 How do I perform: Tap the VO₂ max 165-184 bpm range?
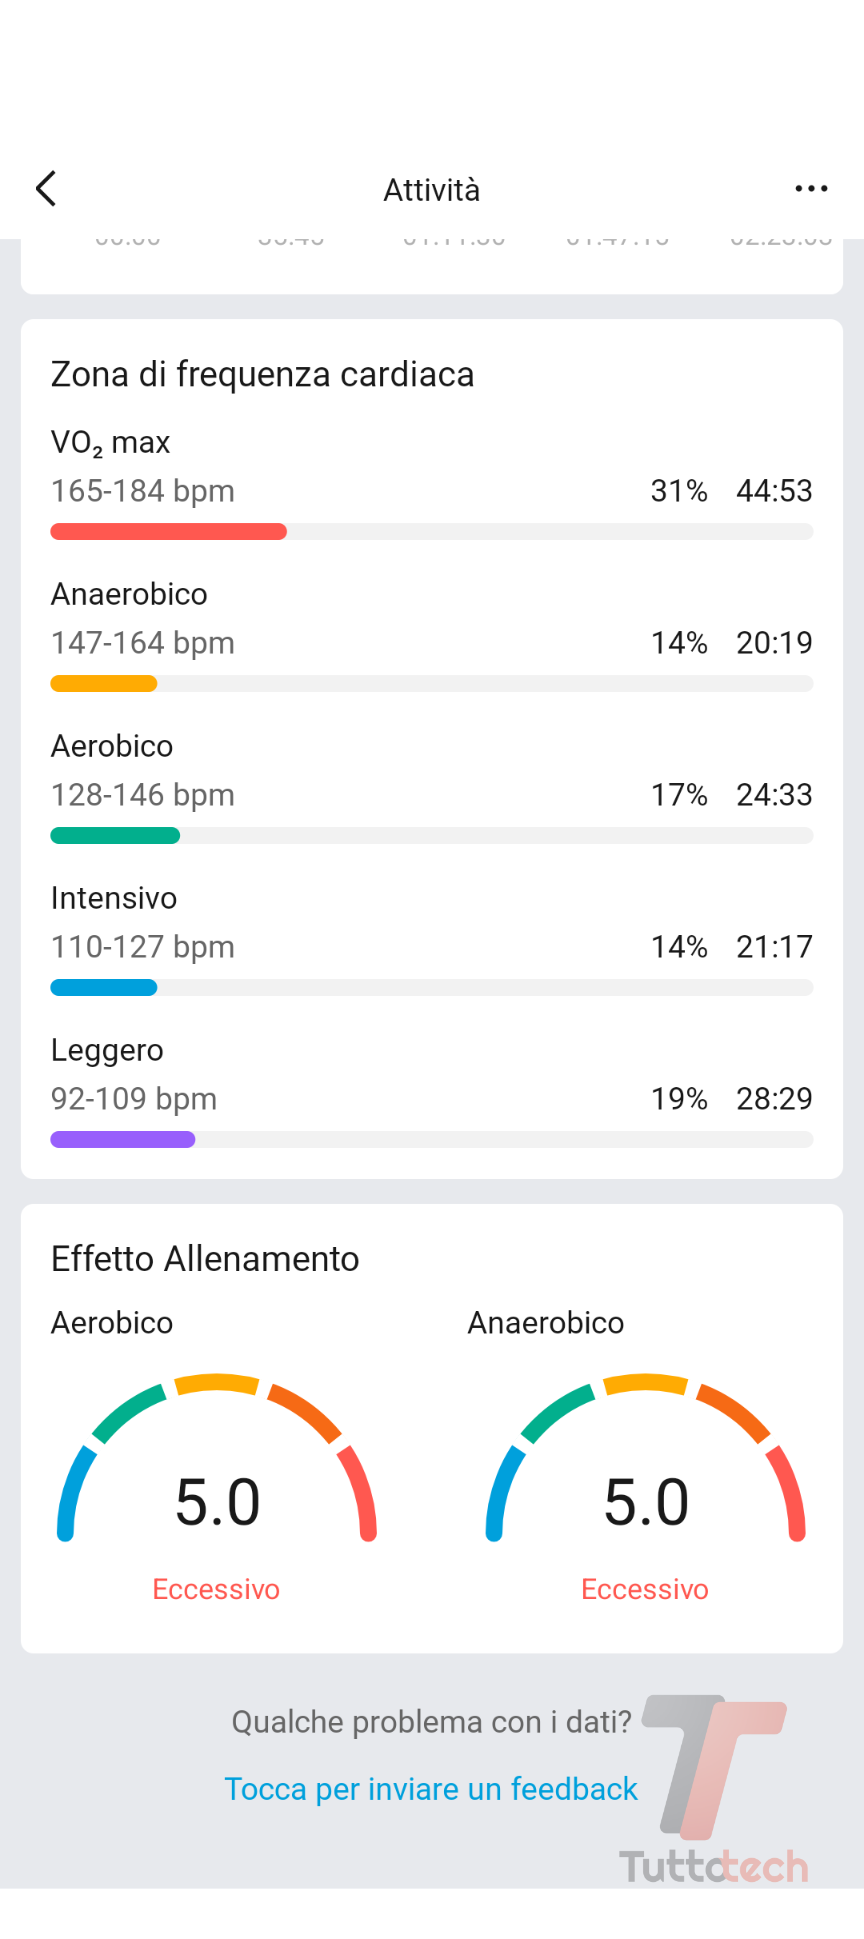coord(143,491)
